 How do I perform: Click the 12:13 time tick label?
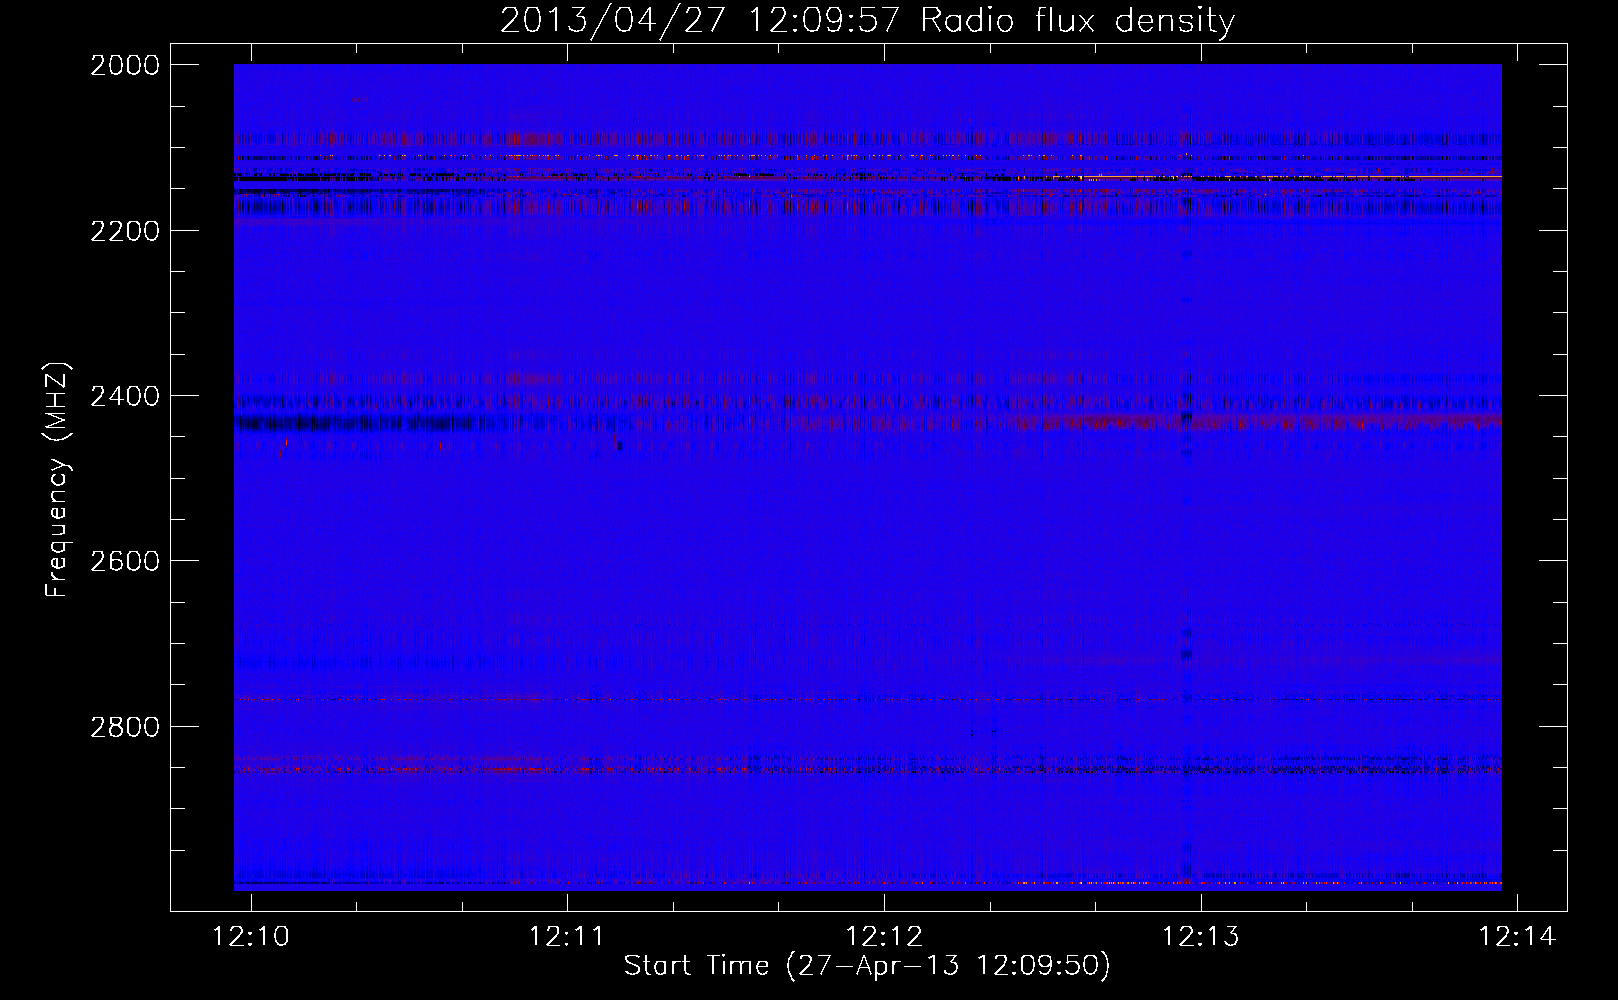pos(1201,936)
